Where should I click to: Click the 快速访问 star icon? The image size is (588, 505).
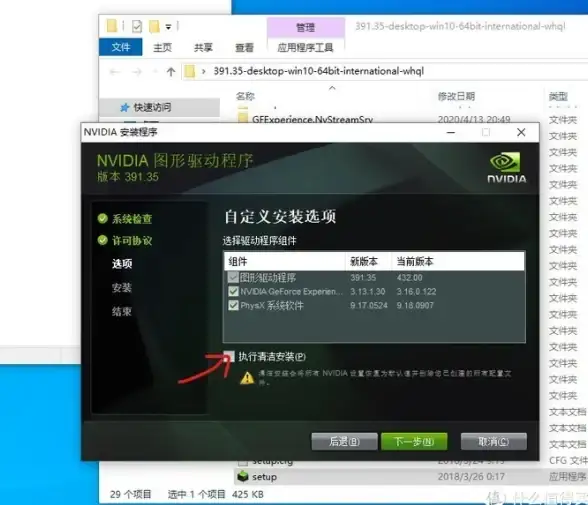click(124, 108)
